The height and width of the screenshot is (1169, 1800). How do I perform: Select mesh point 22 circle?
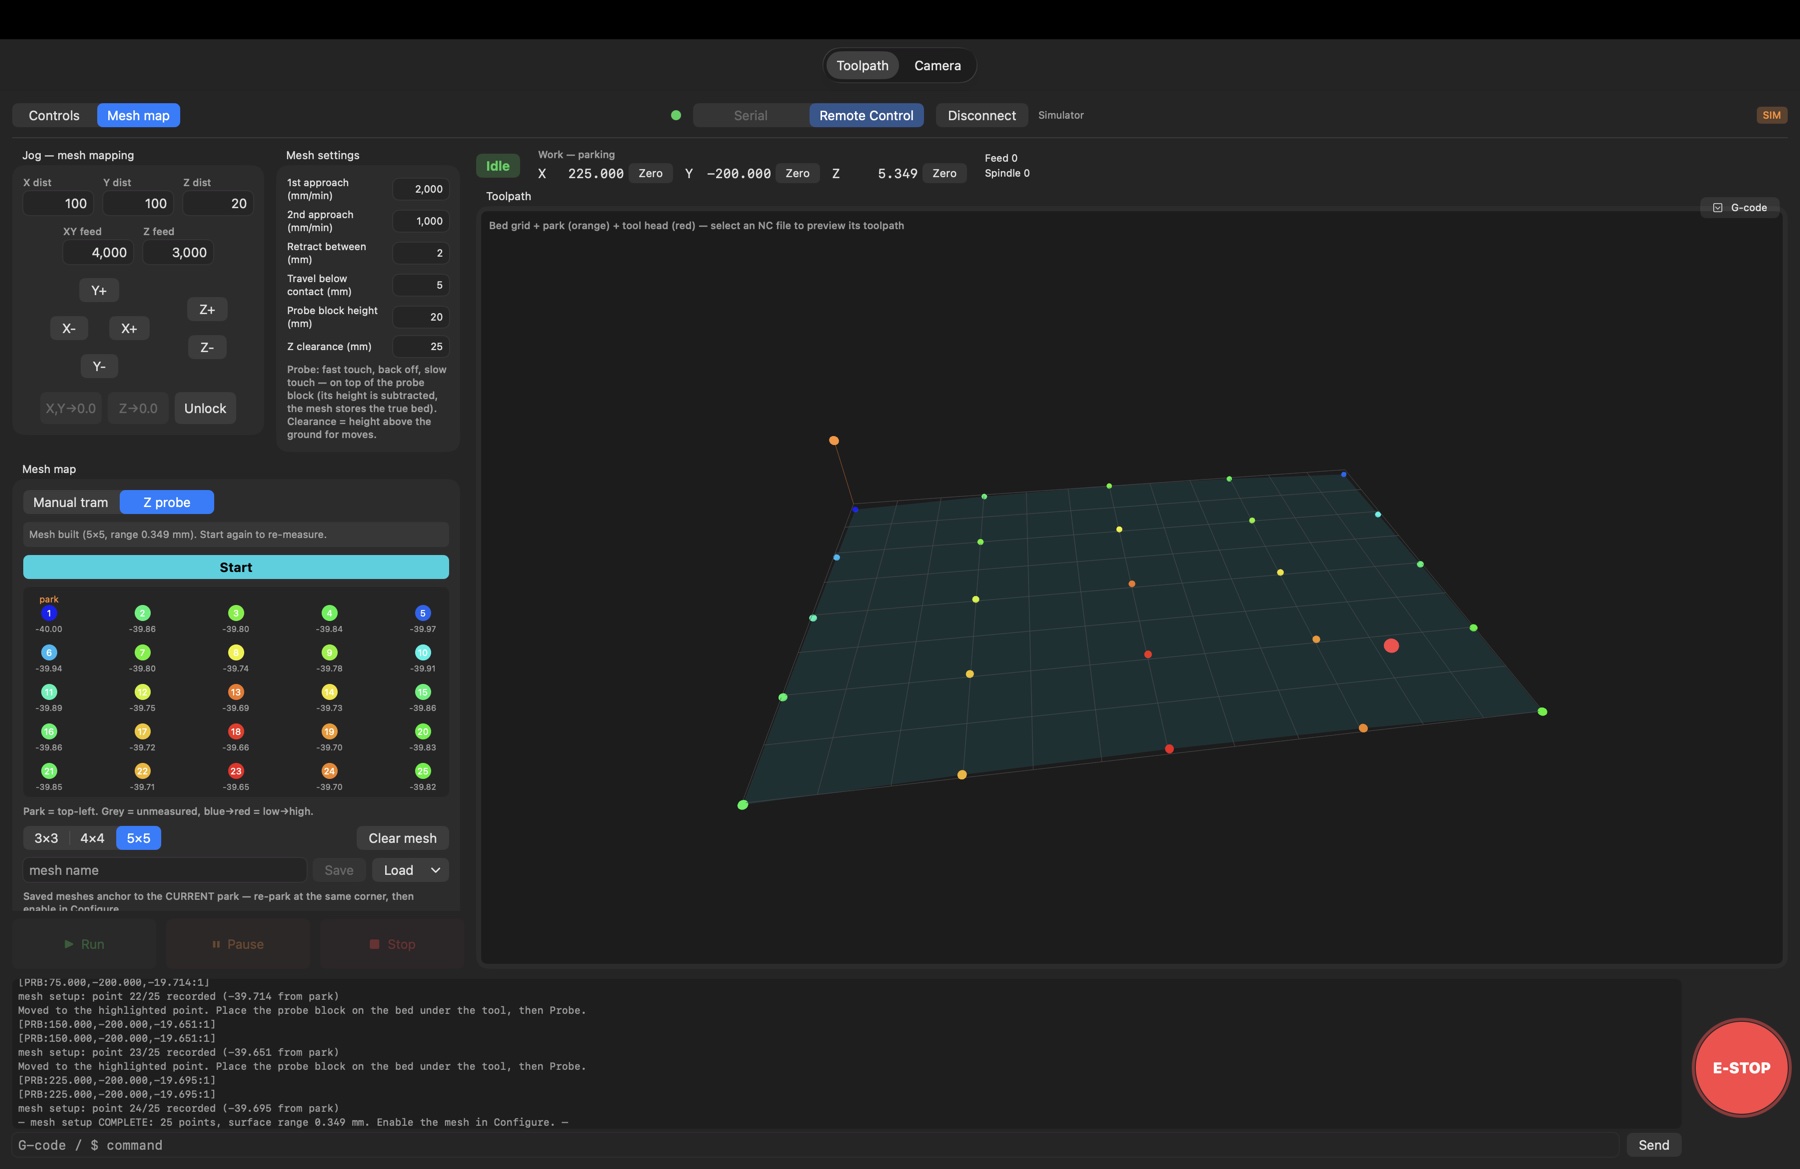[142, 771]
